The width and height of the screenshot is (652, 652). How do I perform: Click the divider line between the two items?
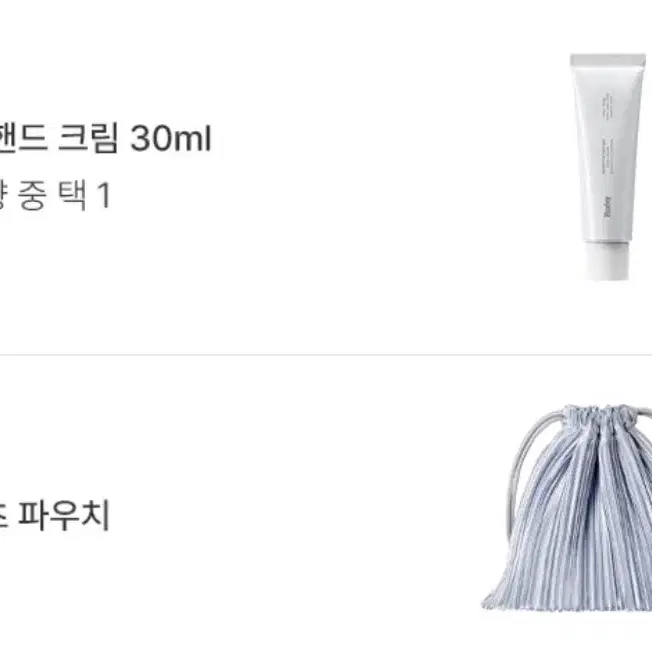pos(326,355)
